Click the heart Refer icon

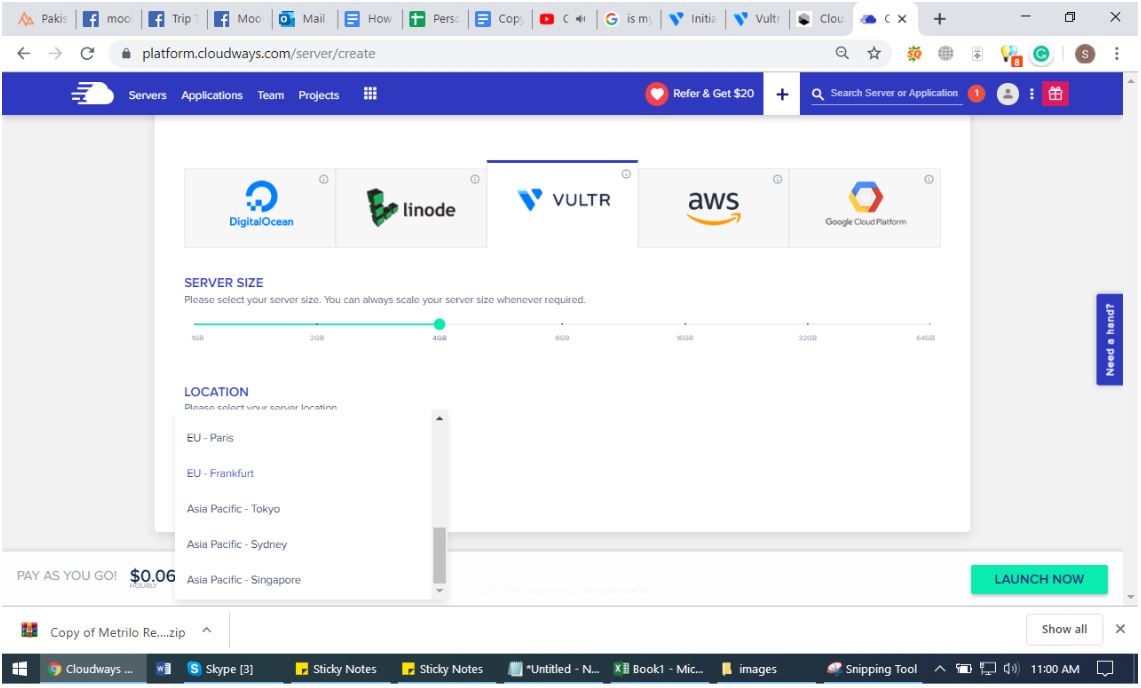point(656,94)
